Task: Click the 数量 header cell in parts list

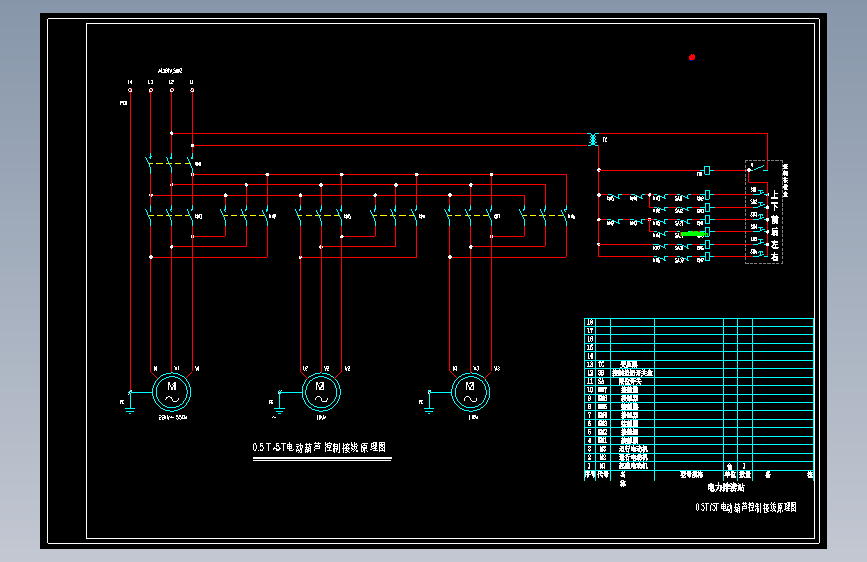Action: (x=745, y=475)
